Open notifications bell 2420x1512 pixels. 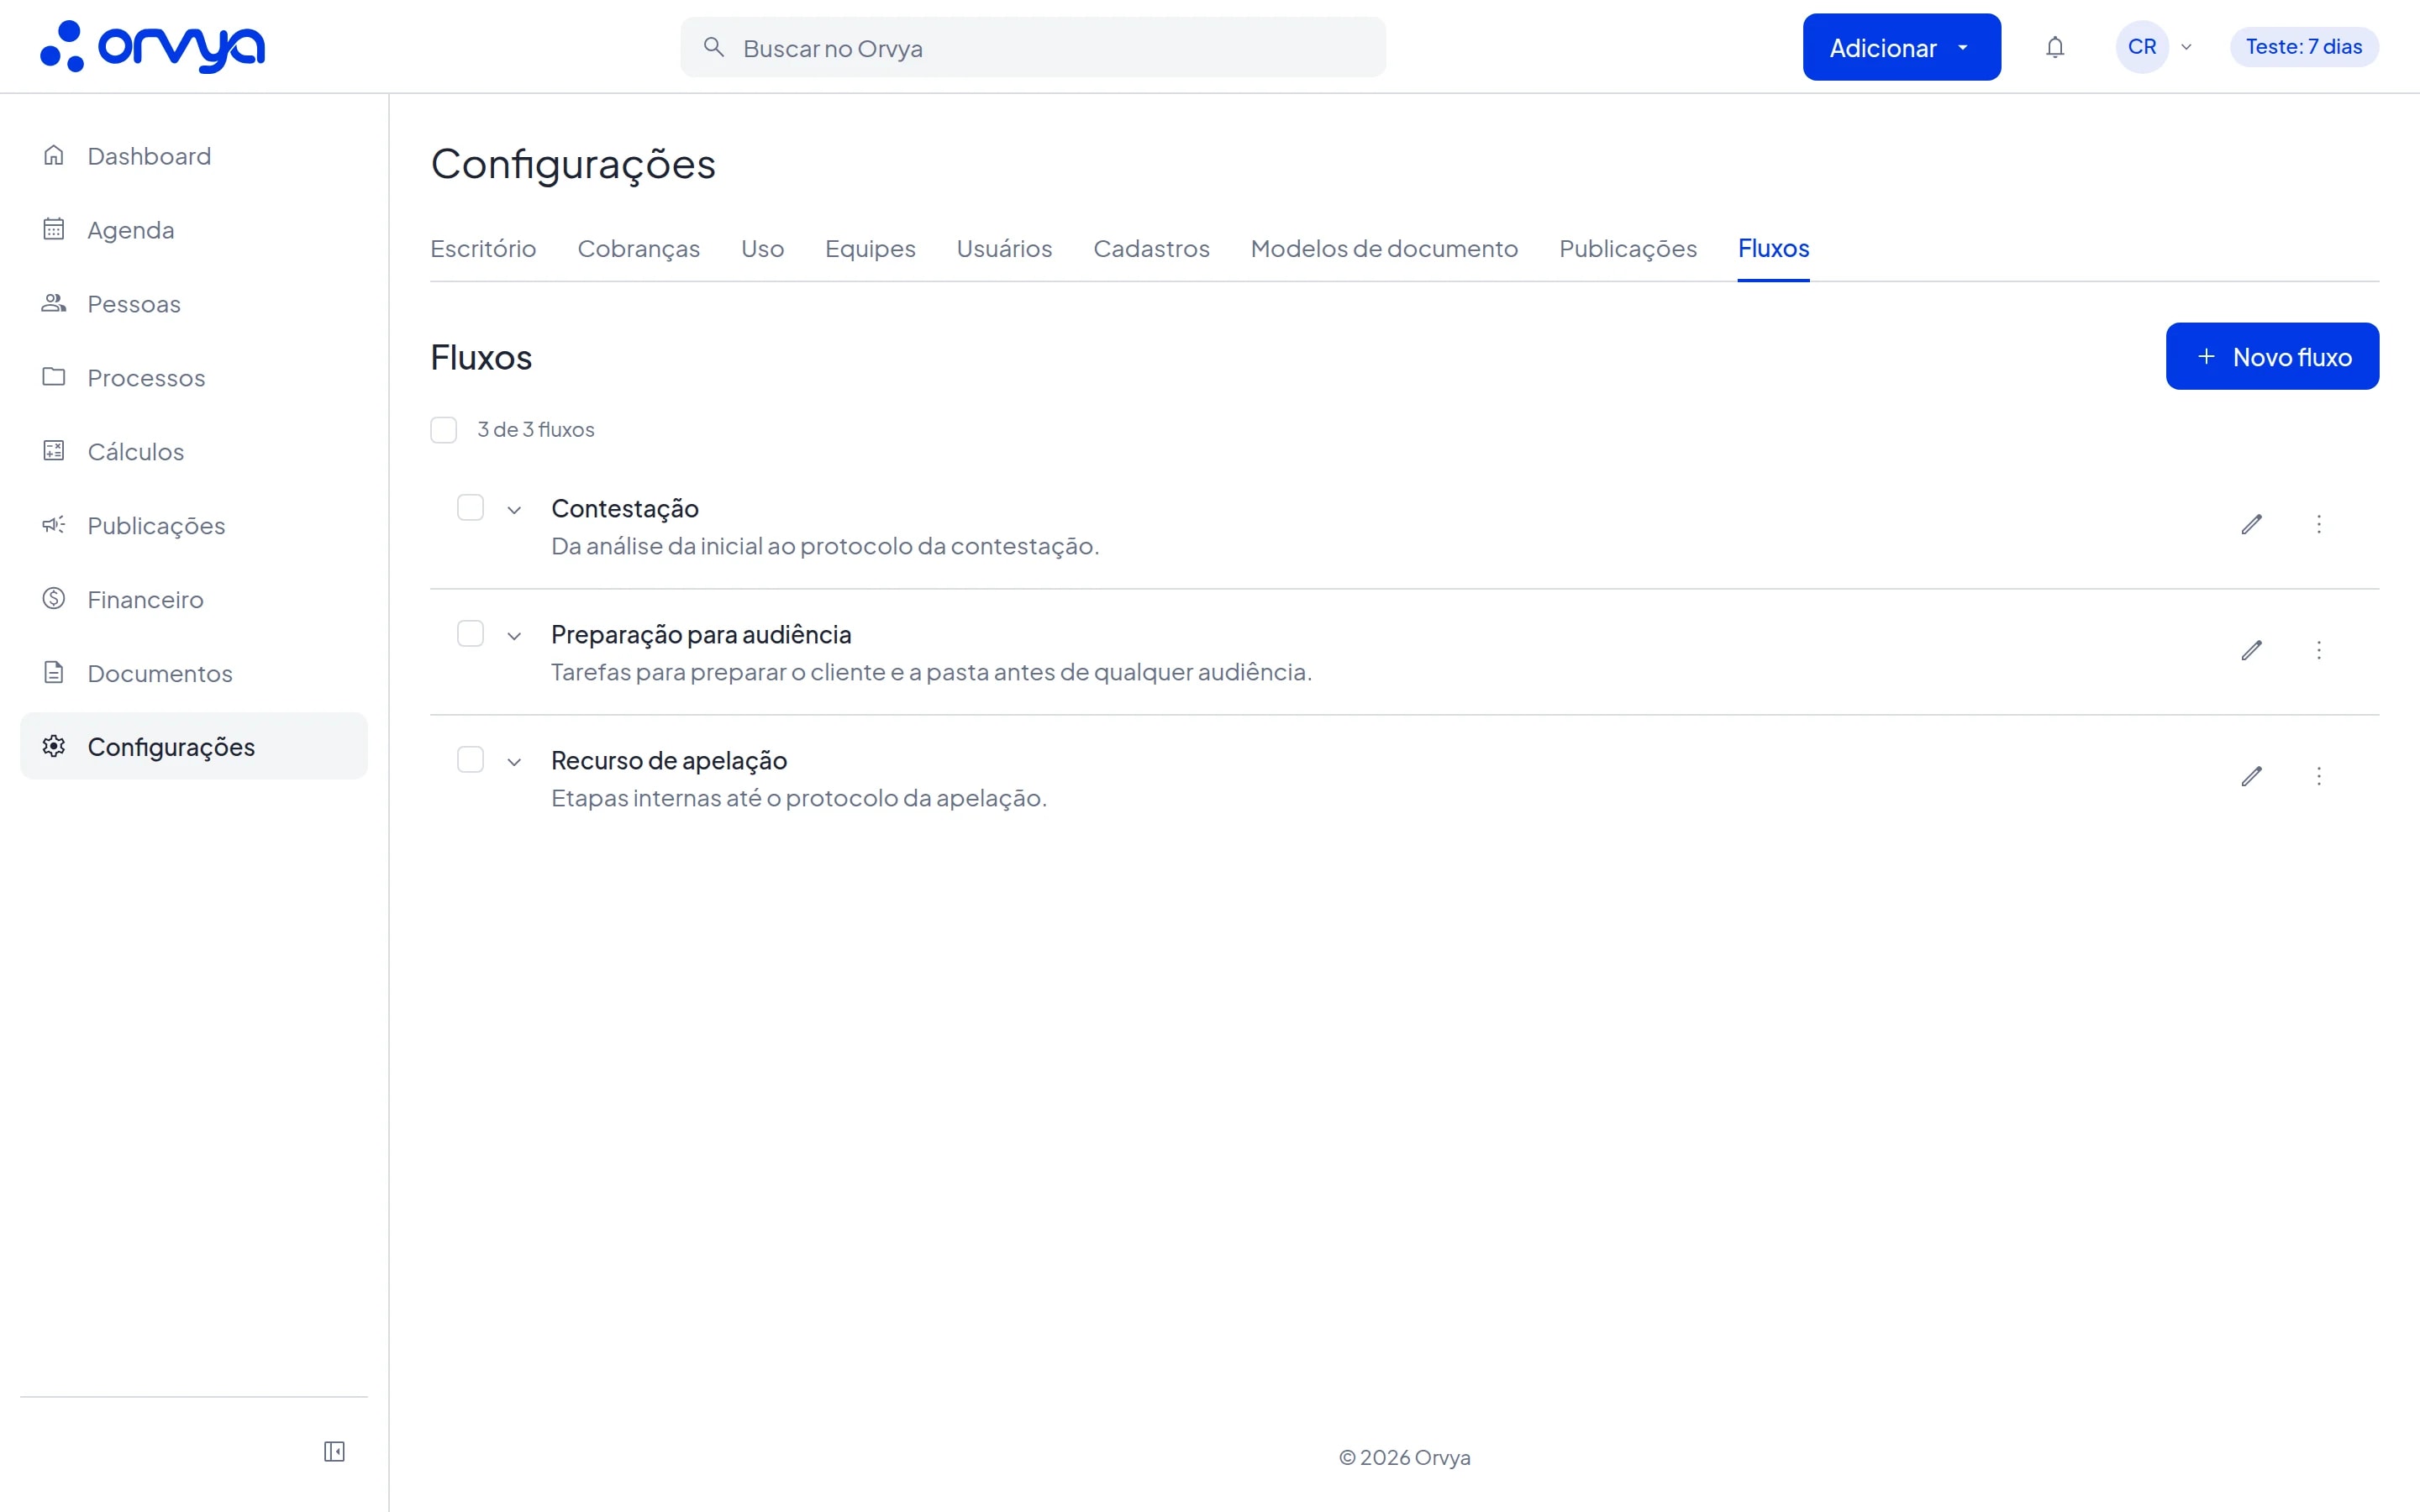pyautogui.click(x=2055, y=47)
